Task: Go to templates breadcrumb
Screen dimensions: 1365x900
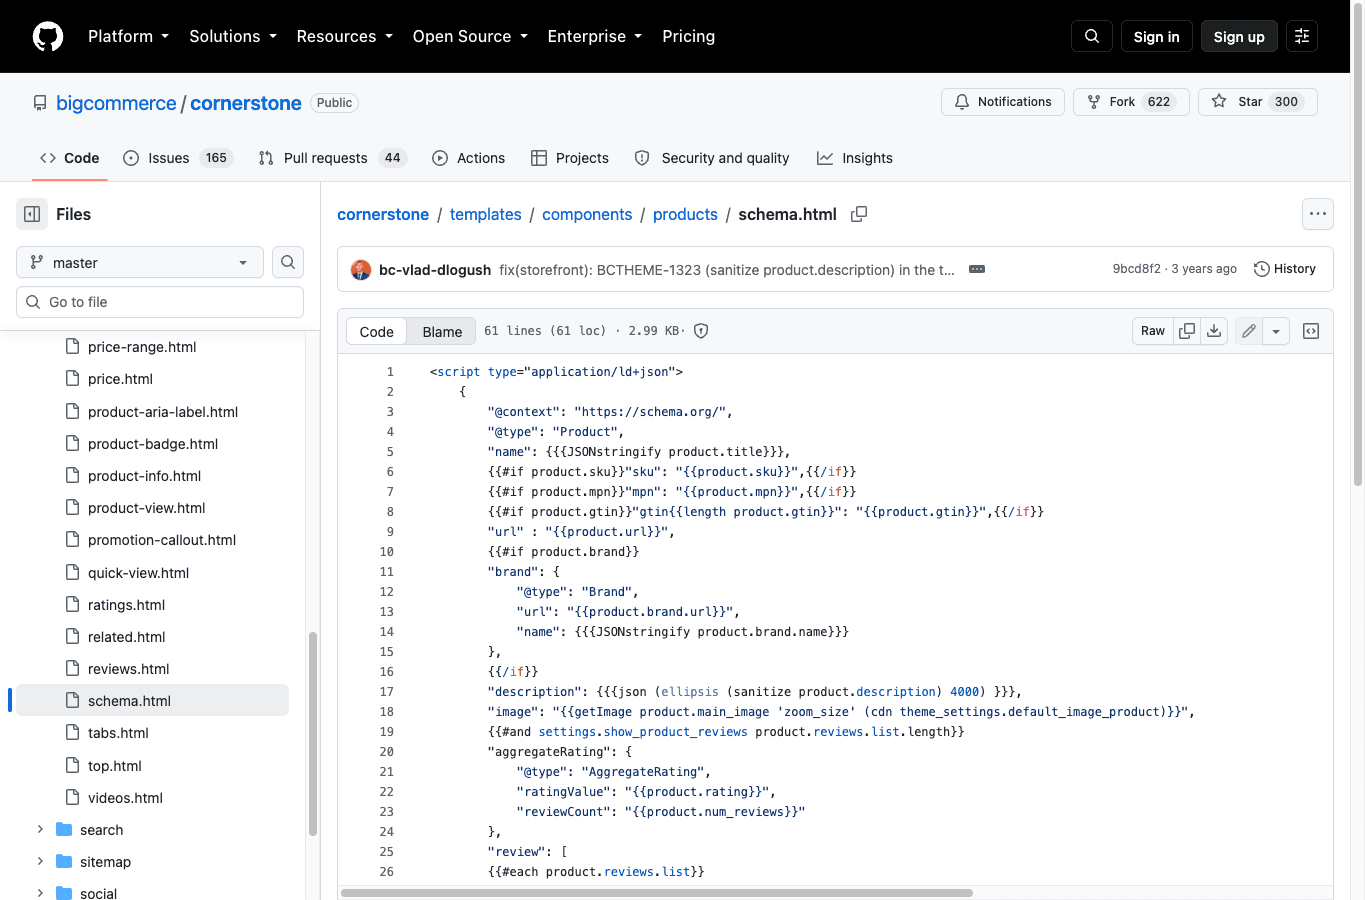Action: click(486, 214)
